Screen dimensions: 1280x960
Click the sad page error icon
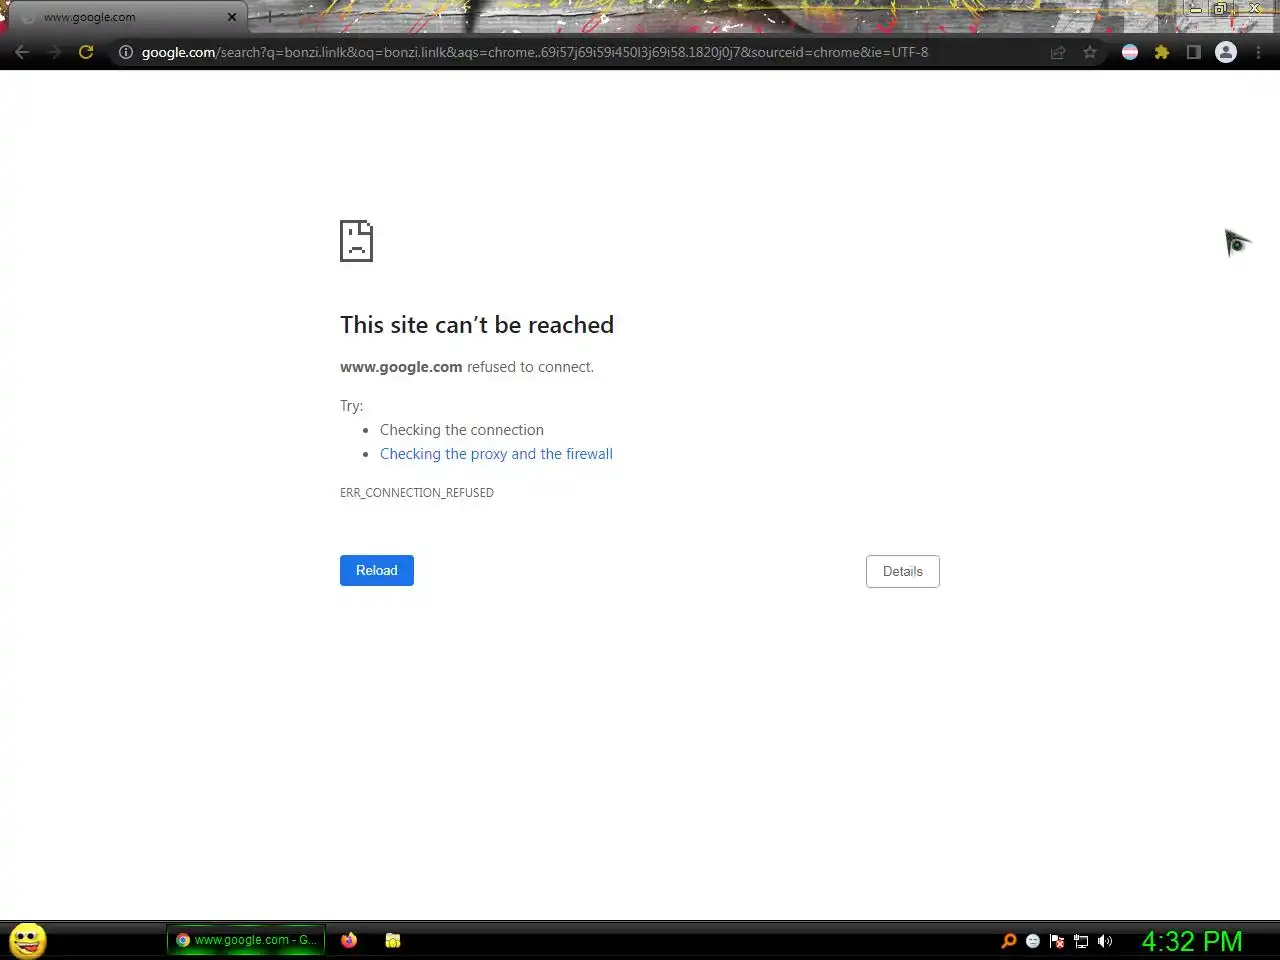pyautogui.click(x=356, y=241)
